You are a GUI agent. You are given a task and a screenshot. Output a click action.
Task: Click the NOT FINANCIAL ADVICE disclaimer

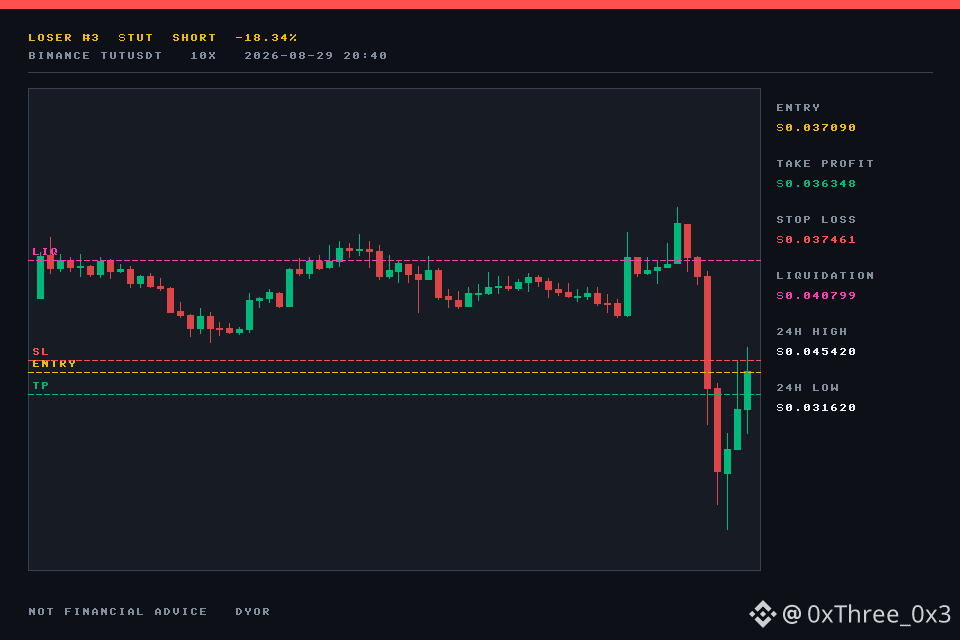point(118,612)
